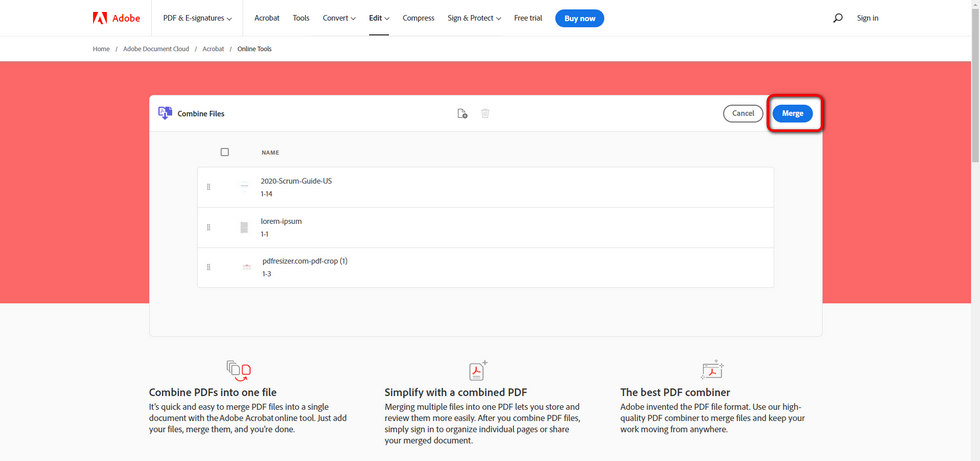The width and height of the screenshot is (980, 461).
Task: Click the Adobe logo
Action: 115,18
